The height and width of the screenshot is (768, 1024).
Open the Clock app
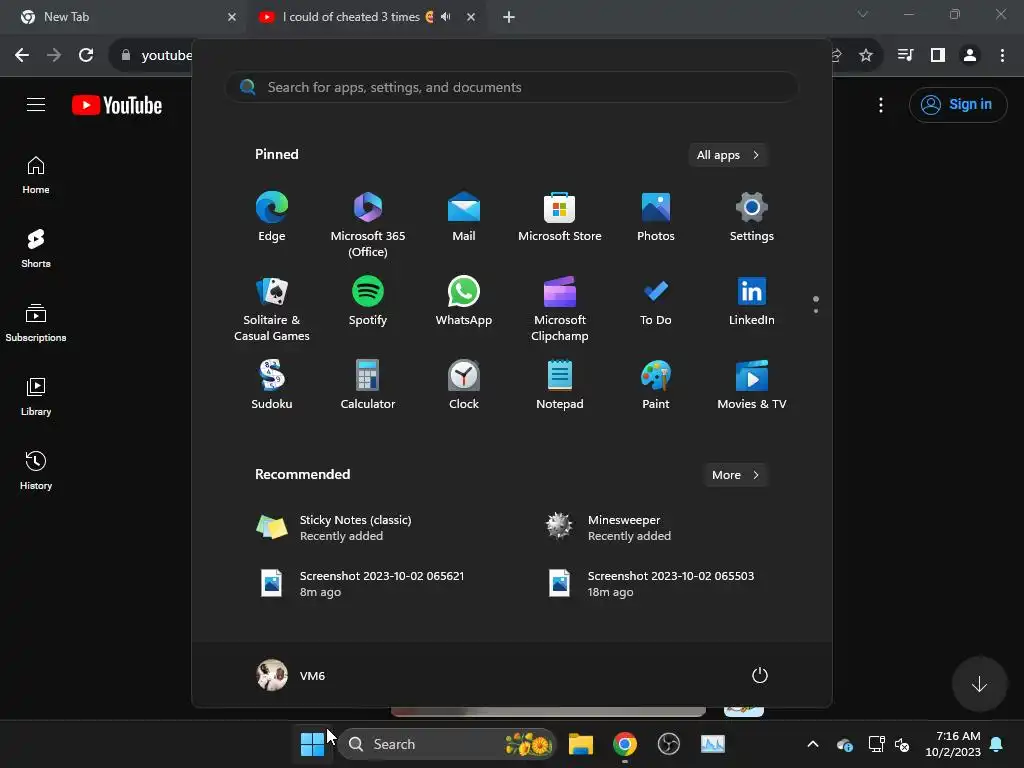click(464, 385)
